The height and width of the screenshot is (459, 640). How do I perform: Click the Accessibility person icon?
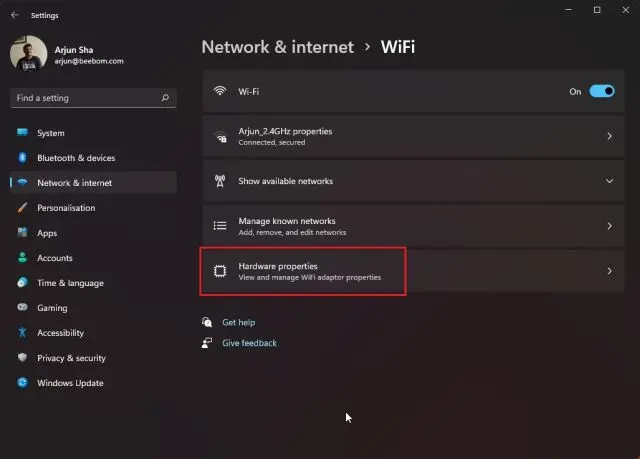[x=22, y=333]
